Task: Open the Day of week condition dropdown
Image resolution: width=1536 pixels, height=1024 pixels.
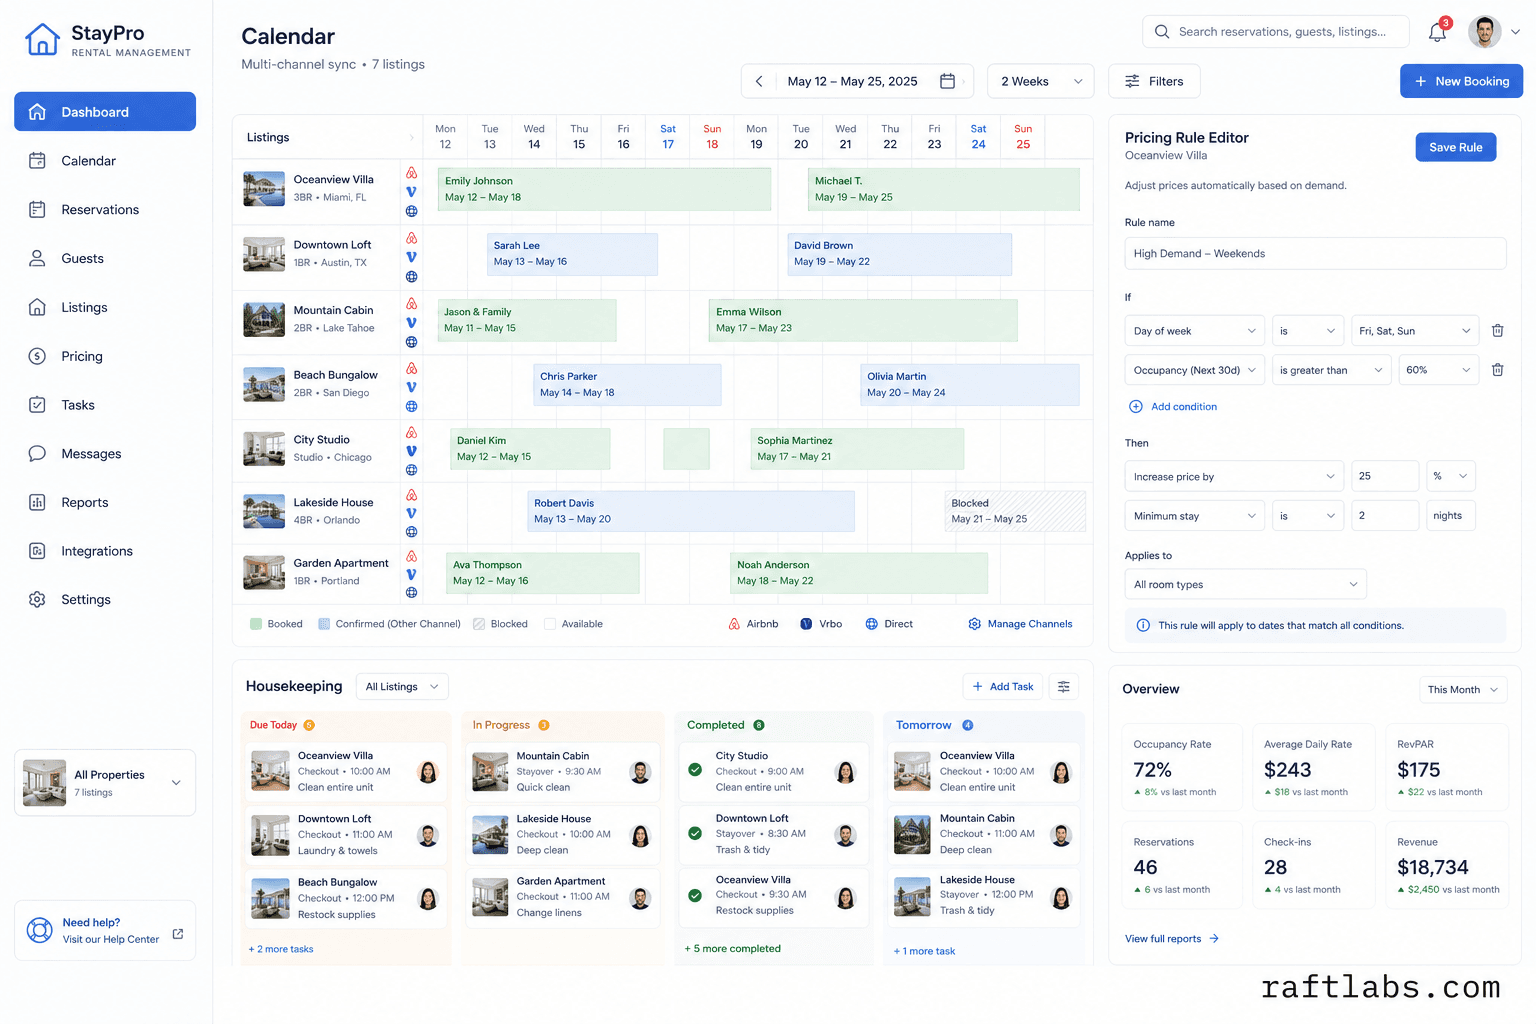Action: click(1195, 331)
